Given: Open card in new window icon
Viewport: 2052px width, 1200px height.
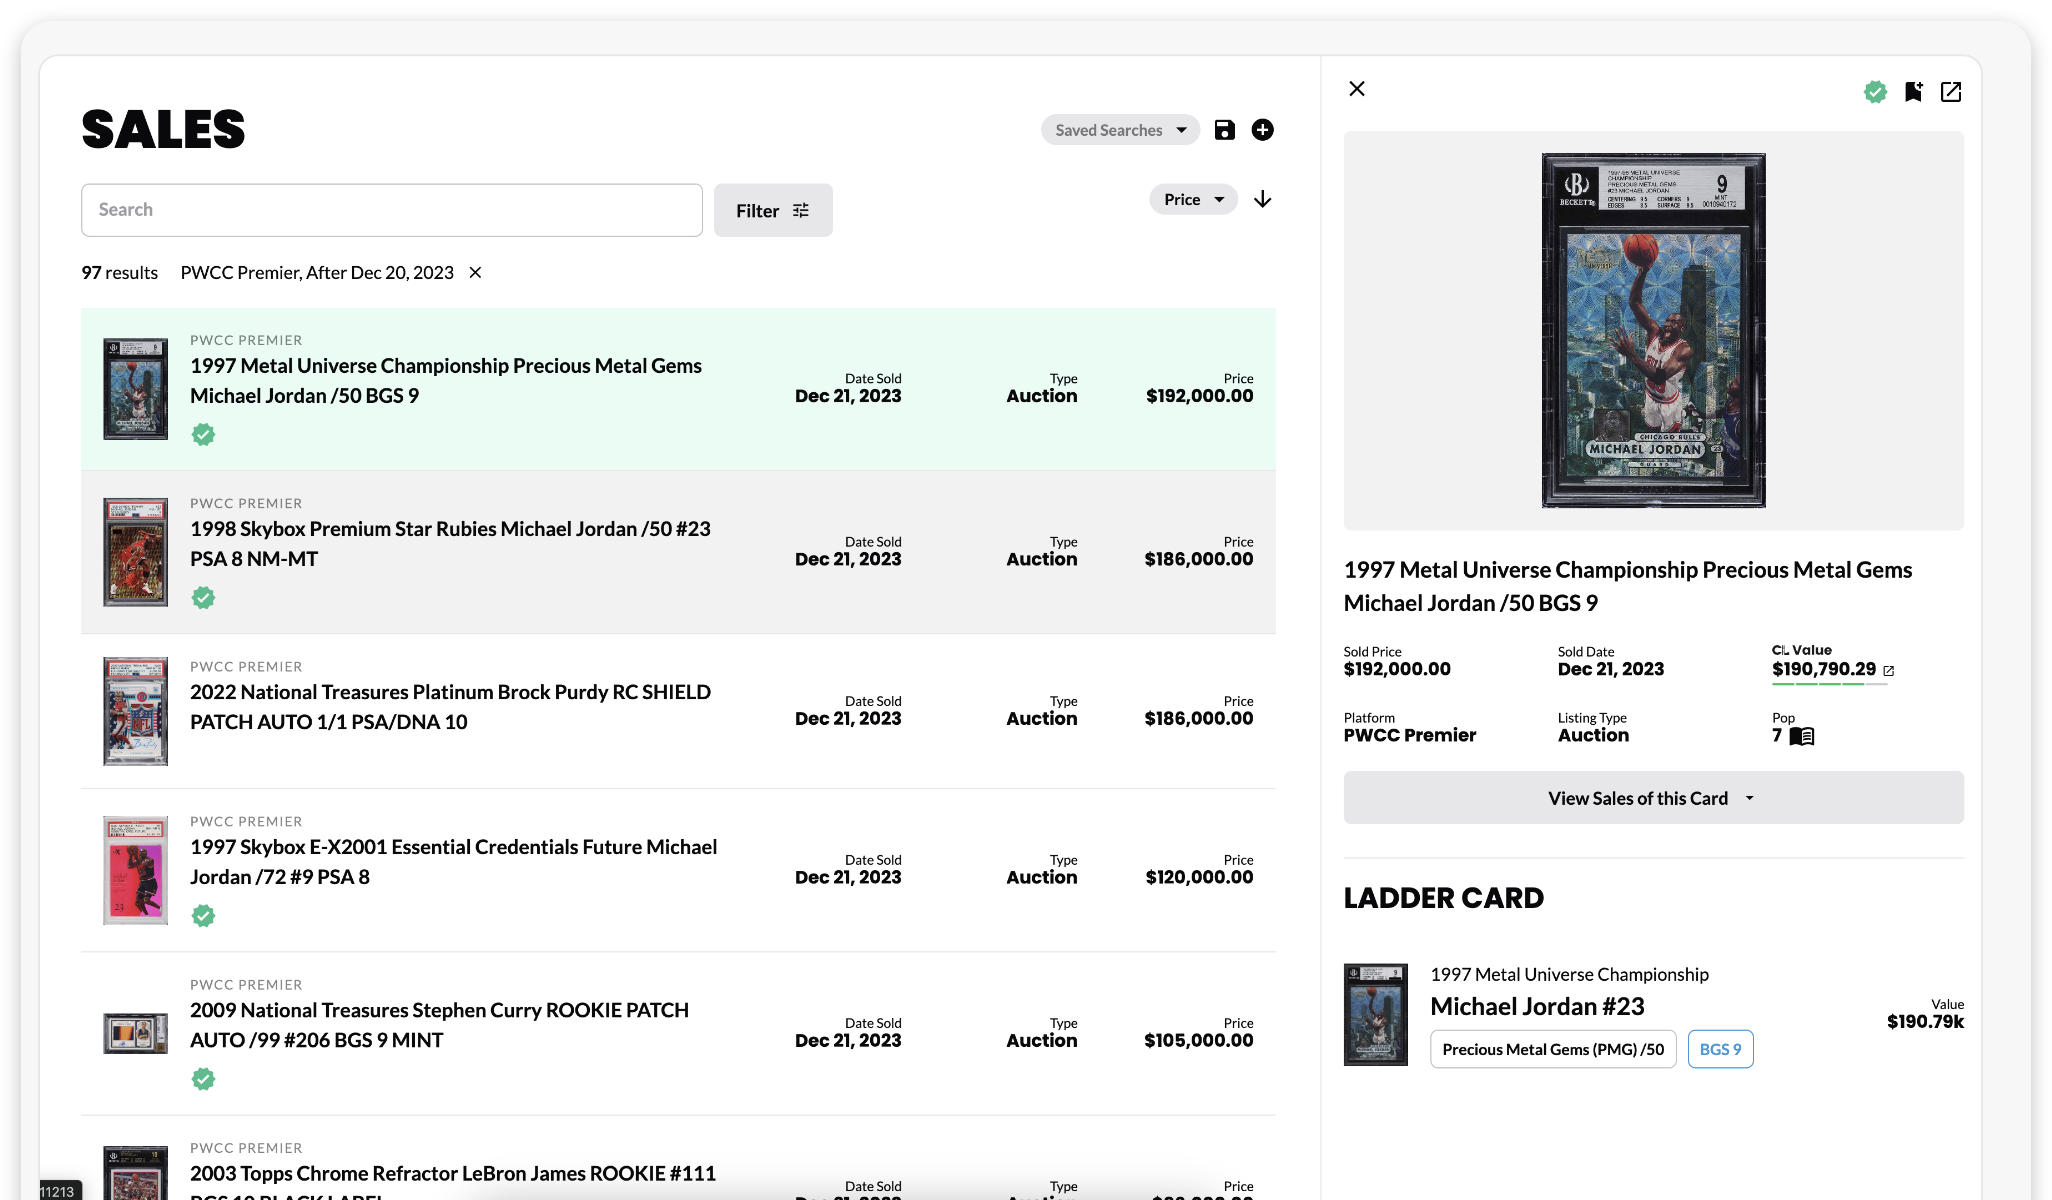Looking at the screenshot, I should point(1951,92).
